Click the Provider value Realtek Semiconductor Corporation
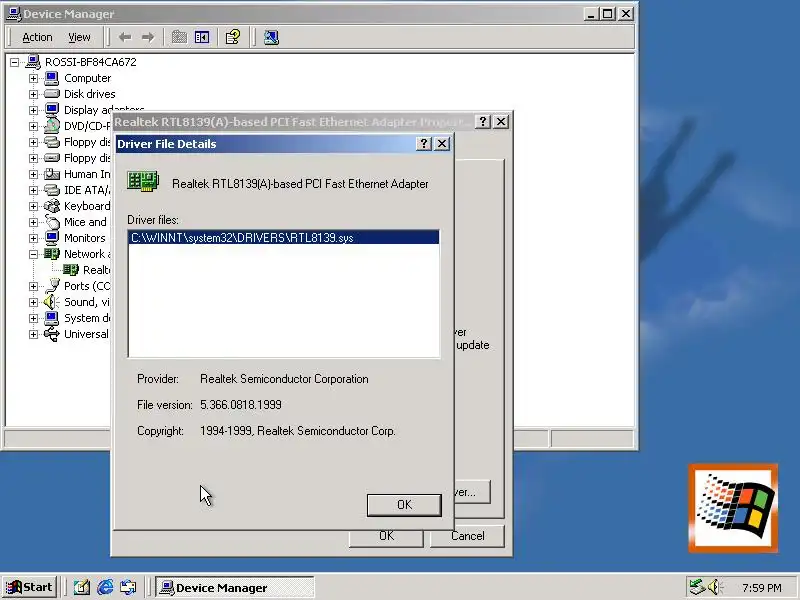The height and width of the screenshot is (600, 800). 284,379
